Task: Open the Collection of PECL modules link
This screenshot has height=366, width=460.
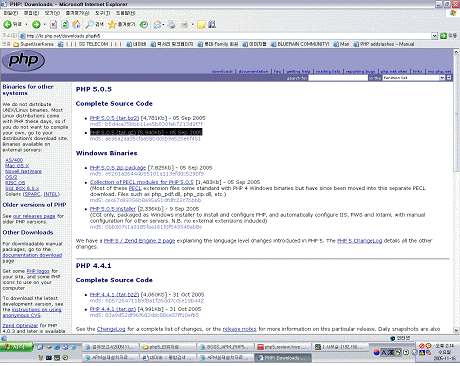Action: click(x=142, y=182)
